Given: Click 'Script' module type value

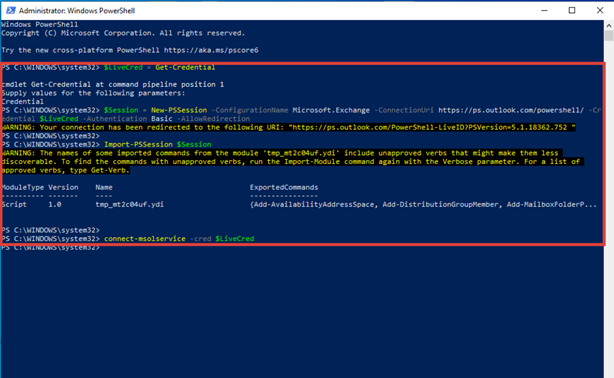Looking at the screenshot, I should pos(14,204).
